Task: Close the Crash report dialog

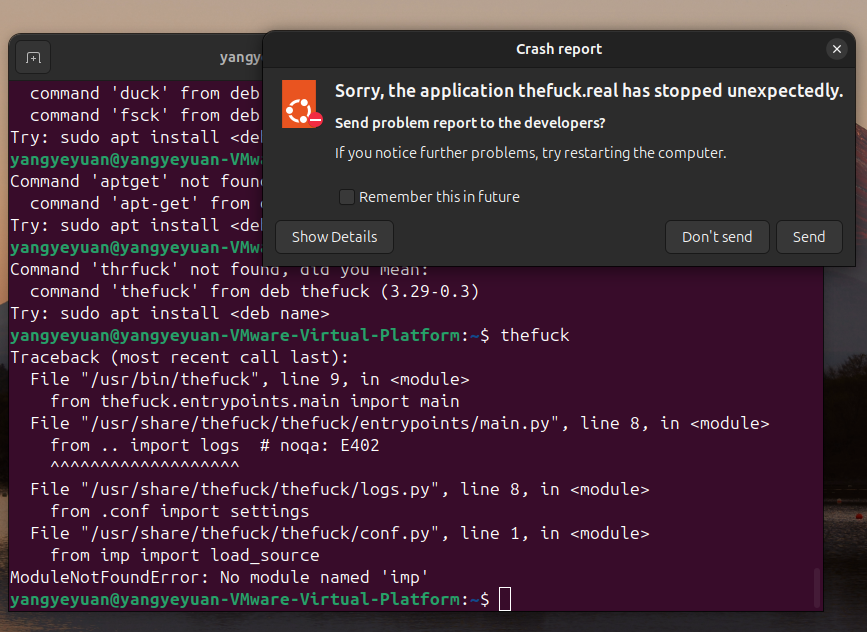Action: pos(837,49)
